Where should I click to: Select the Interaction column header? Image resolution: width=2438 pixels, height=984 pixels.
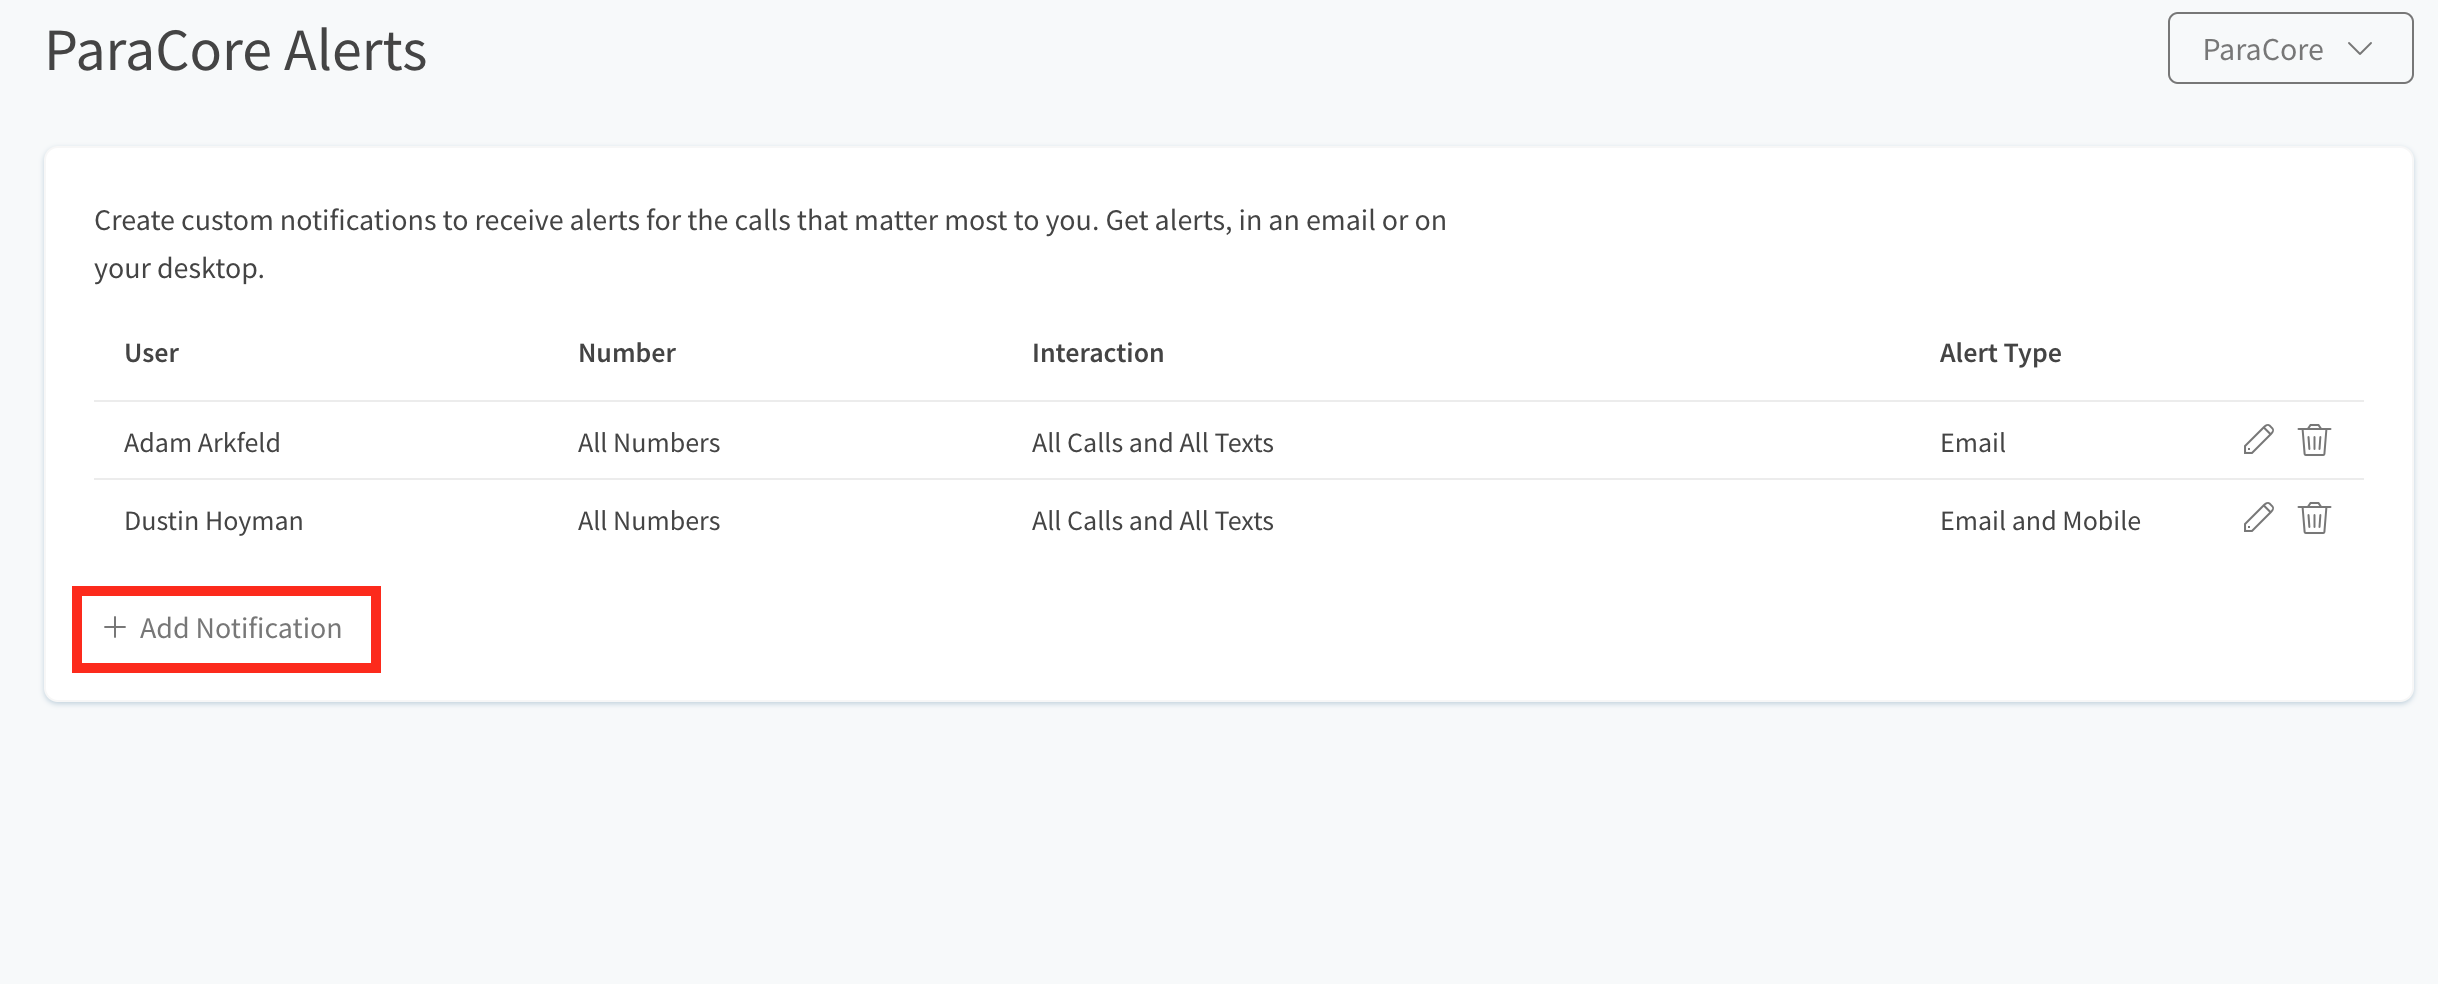coord(1098,353)
